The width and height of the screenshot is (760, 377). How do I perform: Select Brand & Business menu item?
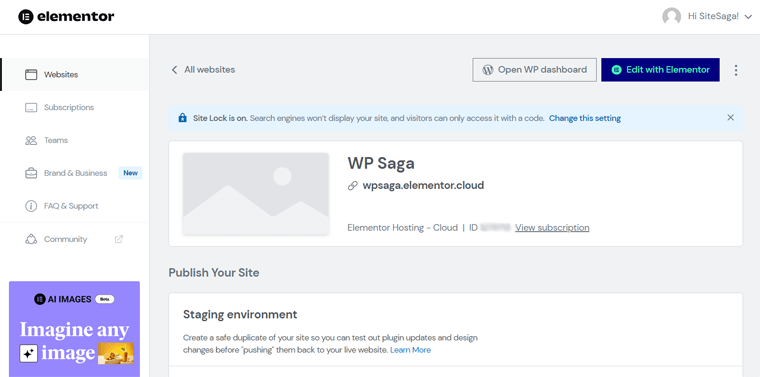[75, 173]
